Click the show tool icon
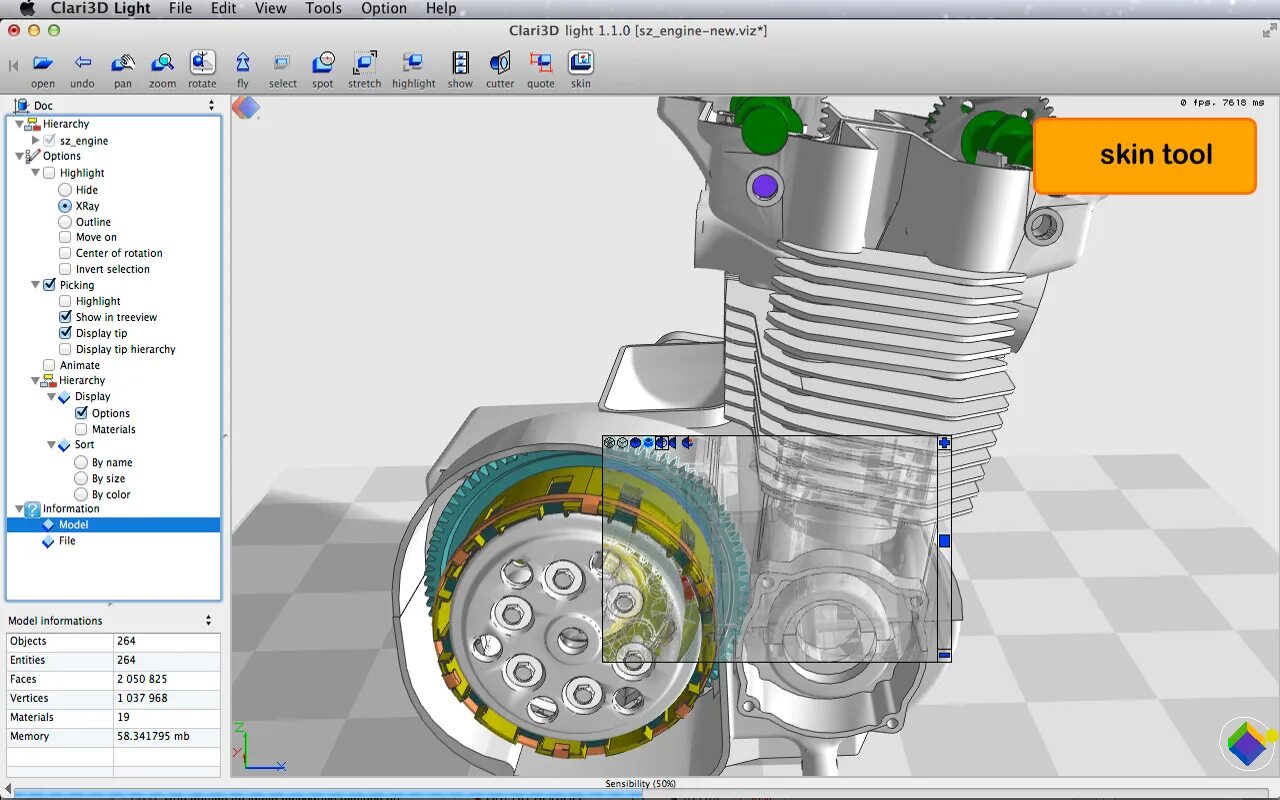 [460, 64]
